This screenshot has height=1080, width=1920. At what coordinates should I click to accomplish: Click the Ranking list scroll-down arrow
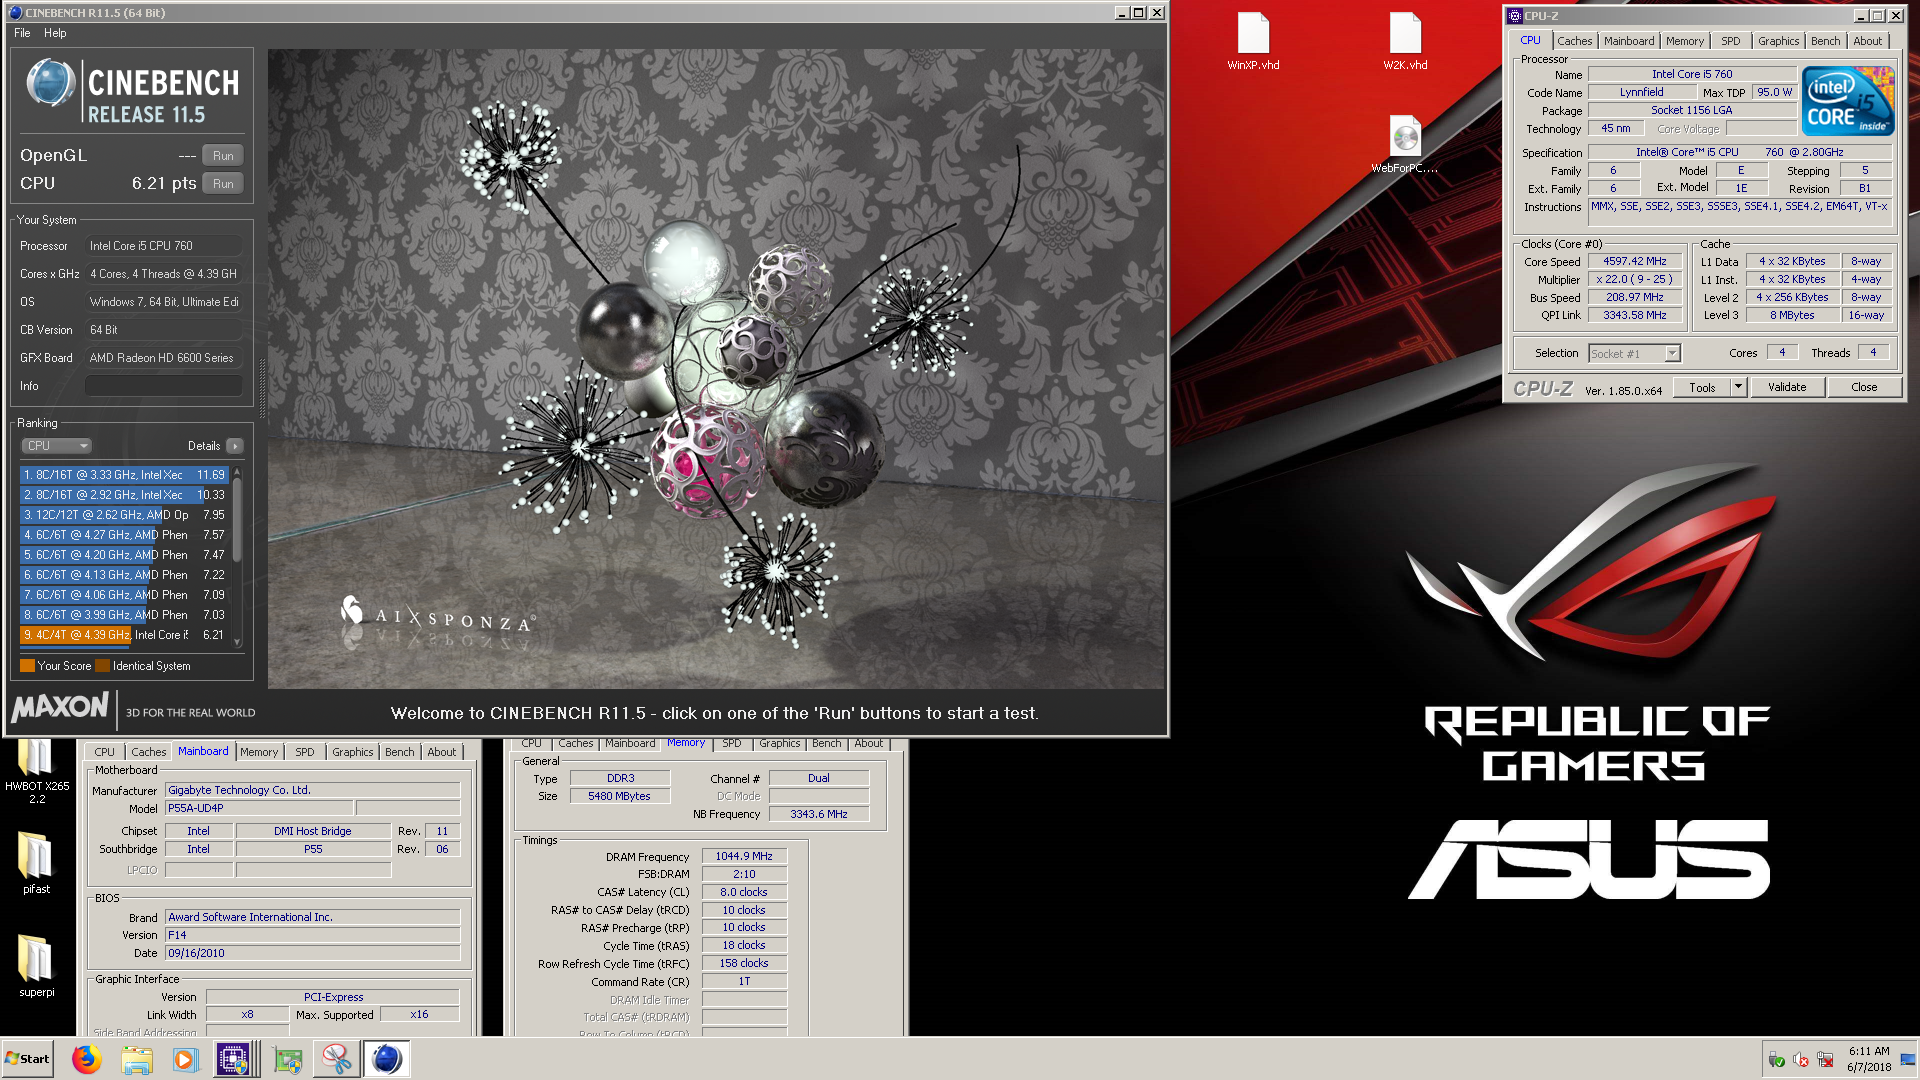coord(237,642)
